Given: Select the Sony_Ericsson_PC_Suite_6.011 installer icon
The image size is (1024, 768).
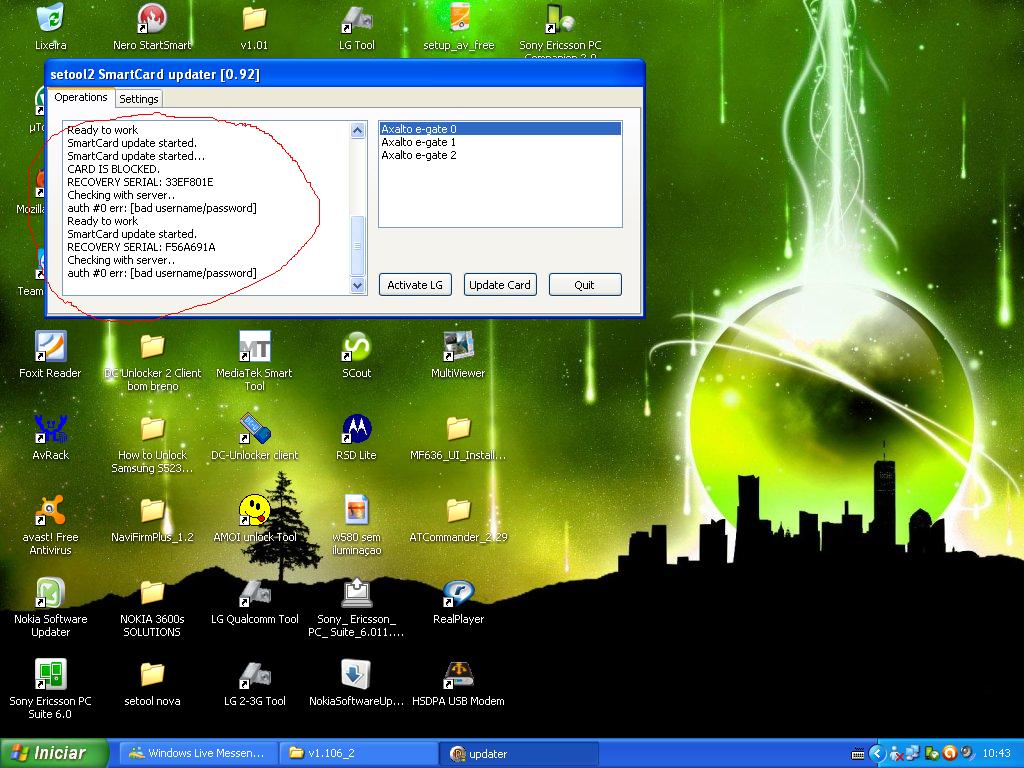Looking at the screenshot, I should point(357,592).
